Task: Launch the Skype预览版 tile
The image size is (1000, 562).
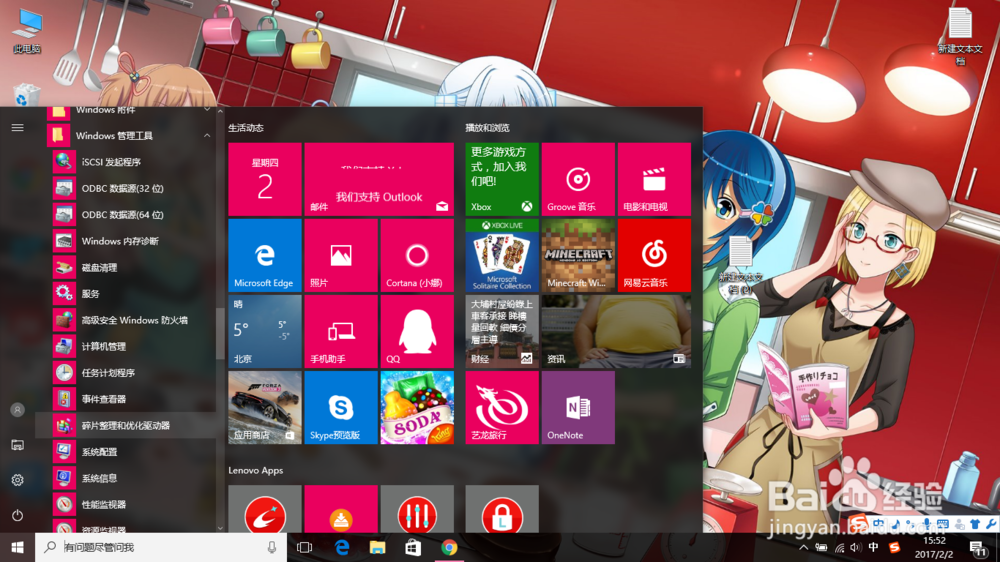Action: pos(341,408)
